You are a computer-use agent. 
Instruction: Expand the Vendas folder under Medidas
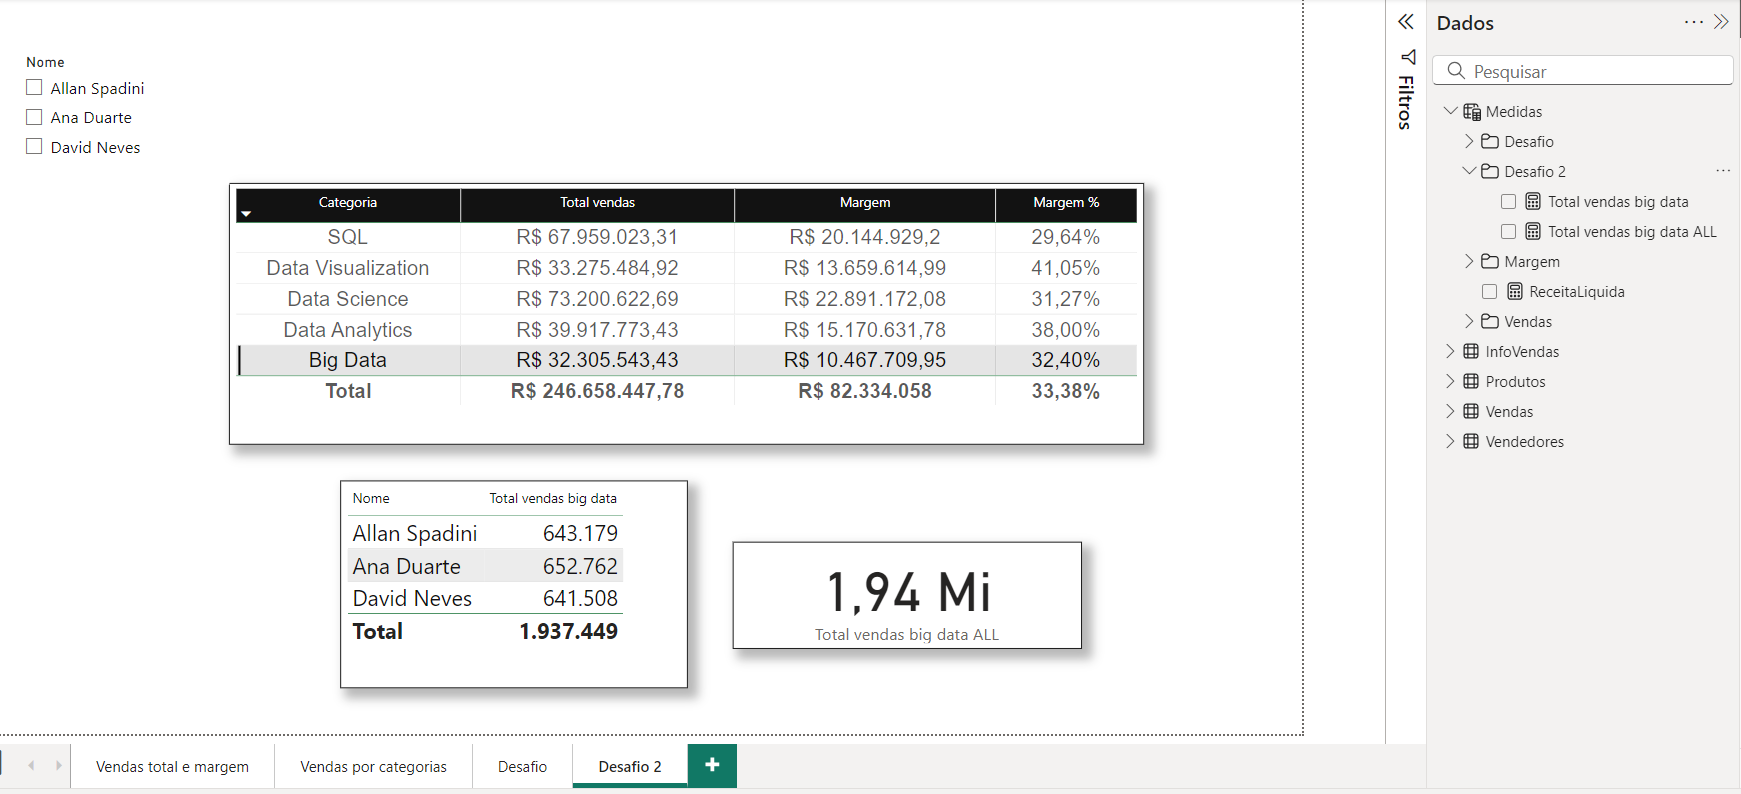click(x=1469, y=321)
